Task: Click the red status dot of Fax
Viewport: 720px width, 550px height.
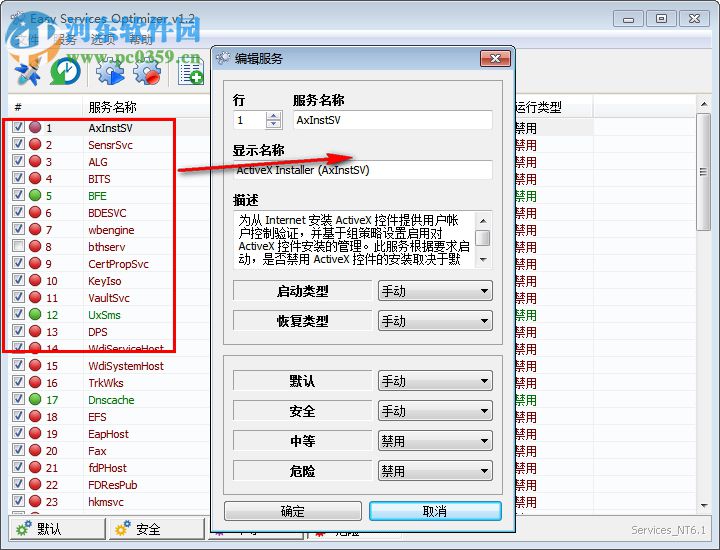Action: tap(35, 450)
